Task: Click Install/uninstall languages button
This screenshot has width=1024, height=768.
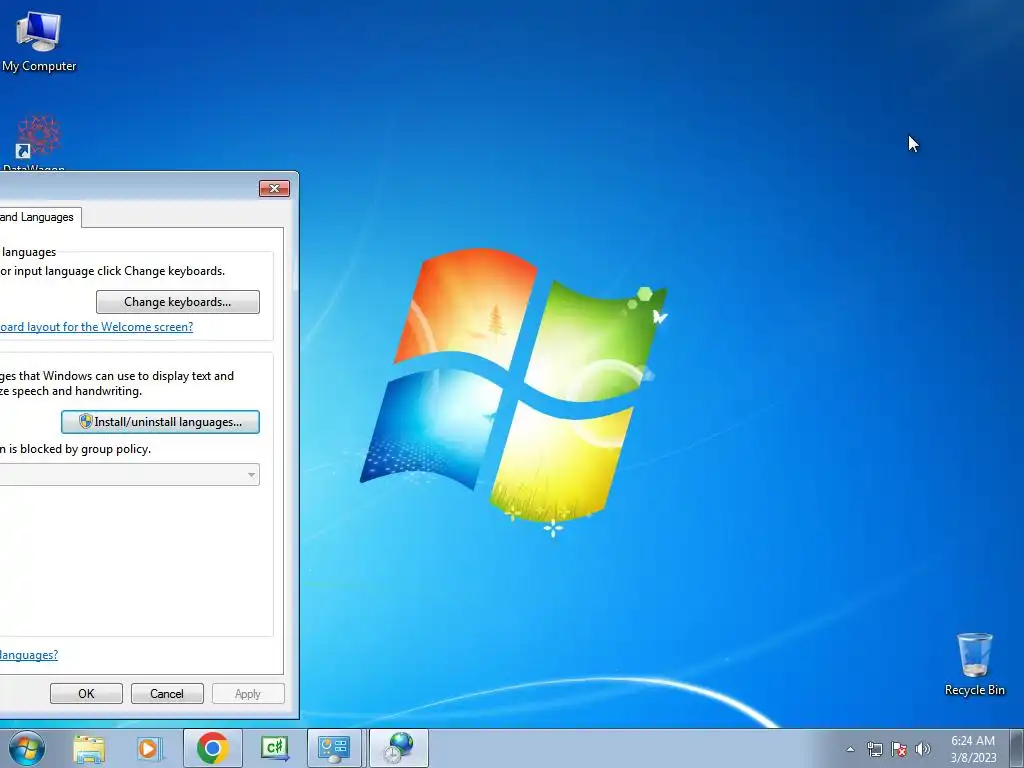Action: (160, 422)
